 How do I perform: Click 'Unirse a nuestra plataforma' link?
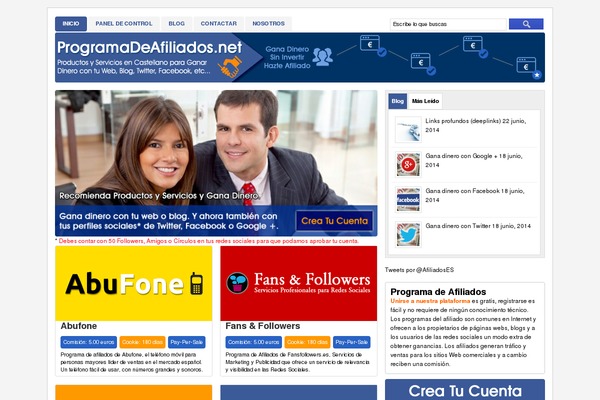click(x=430, y=301)
